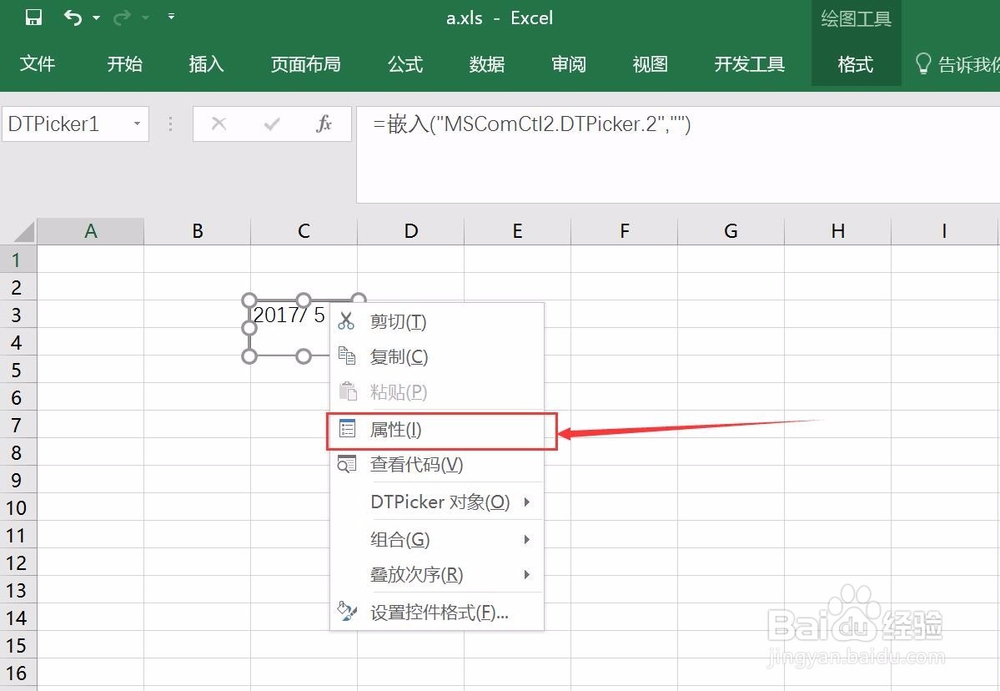Click the formula bar Enter checkmark icon

click(272, 124)
